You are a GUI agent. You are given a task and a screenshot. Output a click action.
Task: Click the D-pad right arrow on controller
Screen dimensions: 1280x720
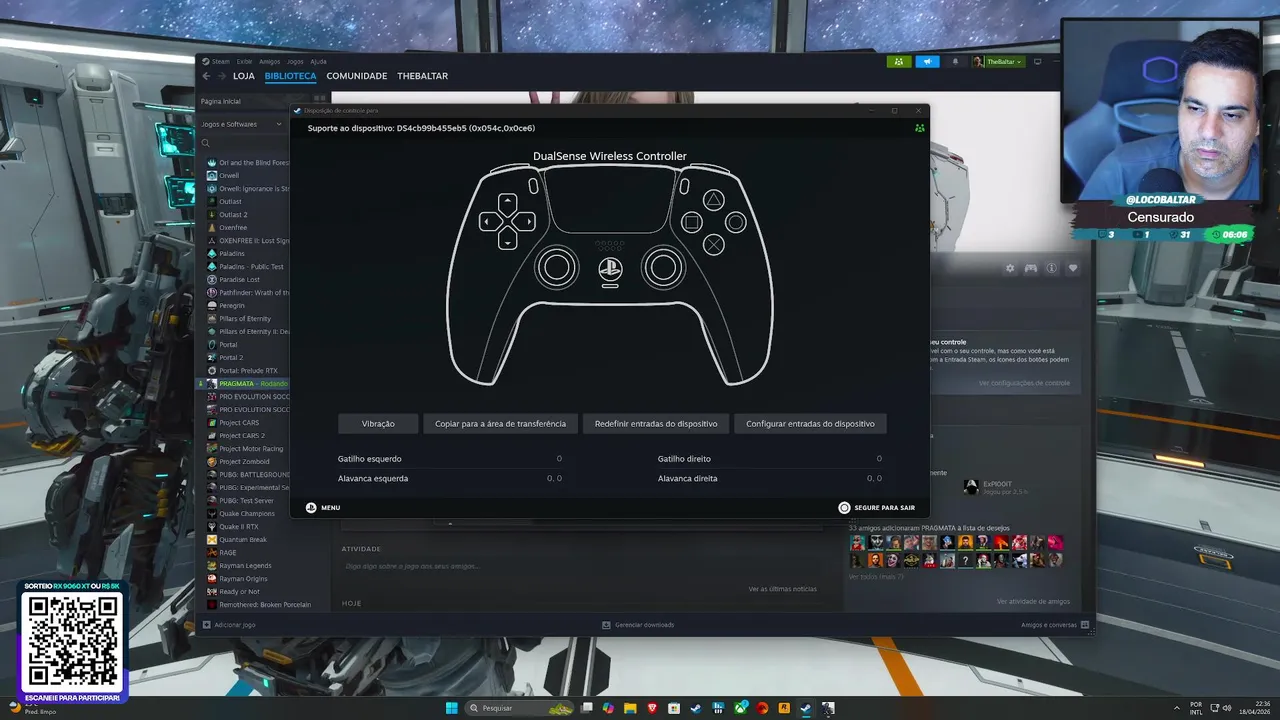(525, 221)
